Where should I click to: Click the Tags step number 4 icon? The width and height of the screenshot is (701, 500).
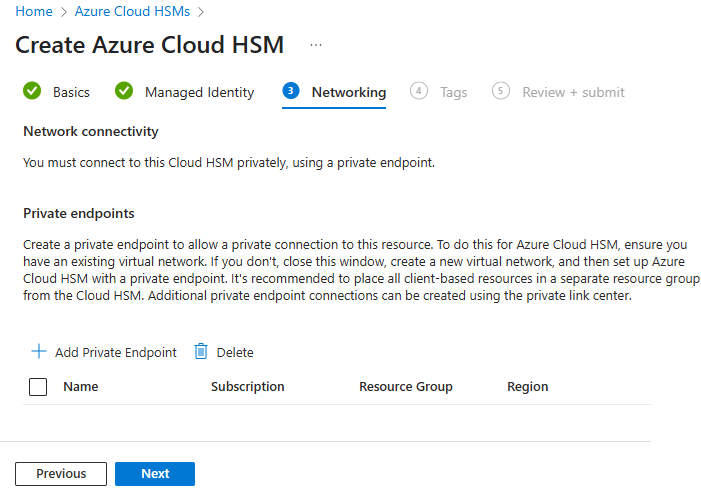click(419, 91)
